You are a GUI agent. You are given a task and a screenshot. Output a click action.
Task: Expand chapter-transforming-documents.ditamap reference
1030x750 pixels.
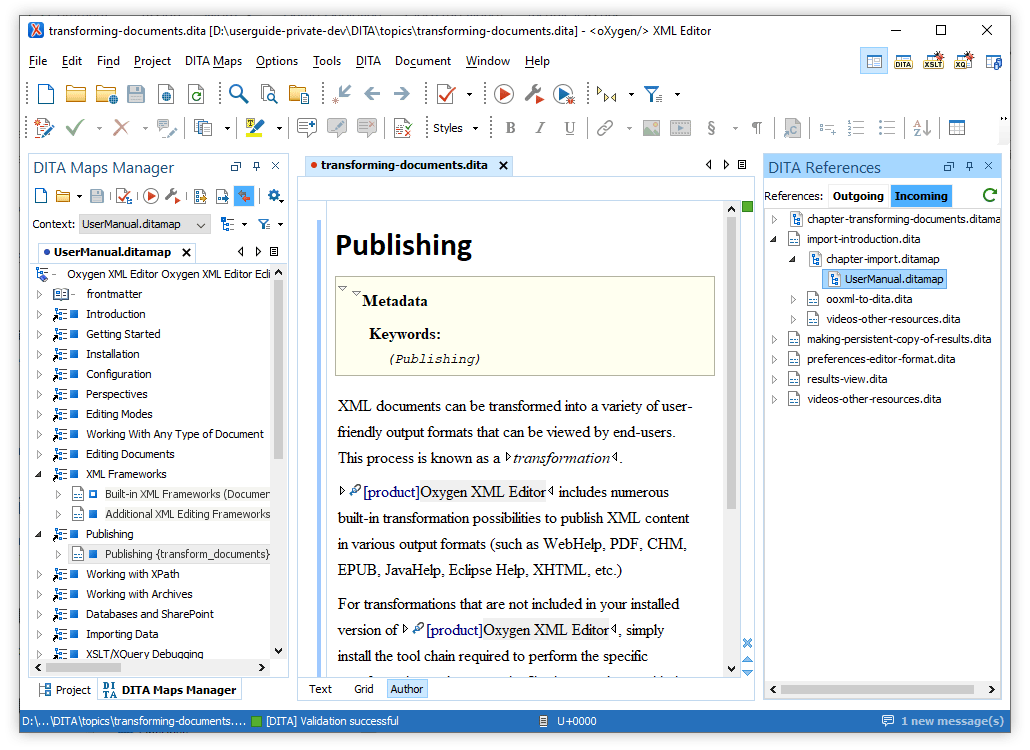pyautogui.click(x=774, y=219)
